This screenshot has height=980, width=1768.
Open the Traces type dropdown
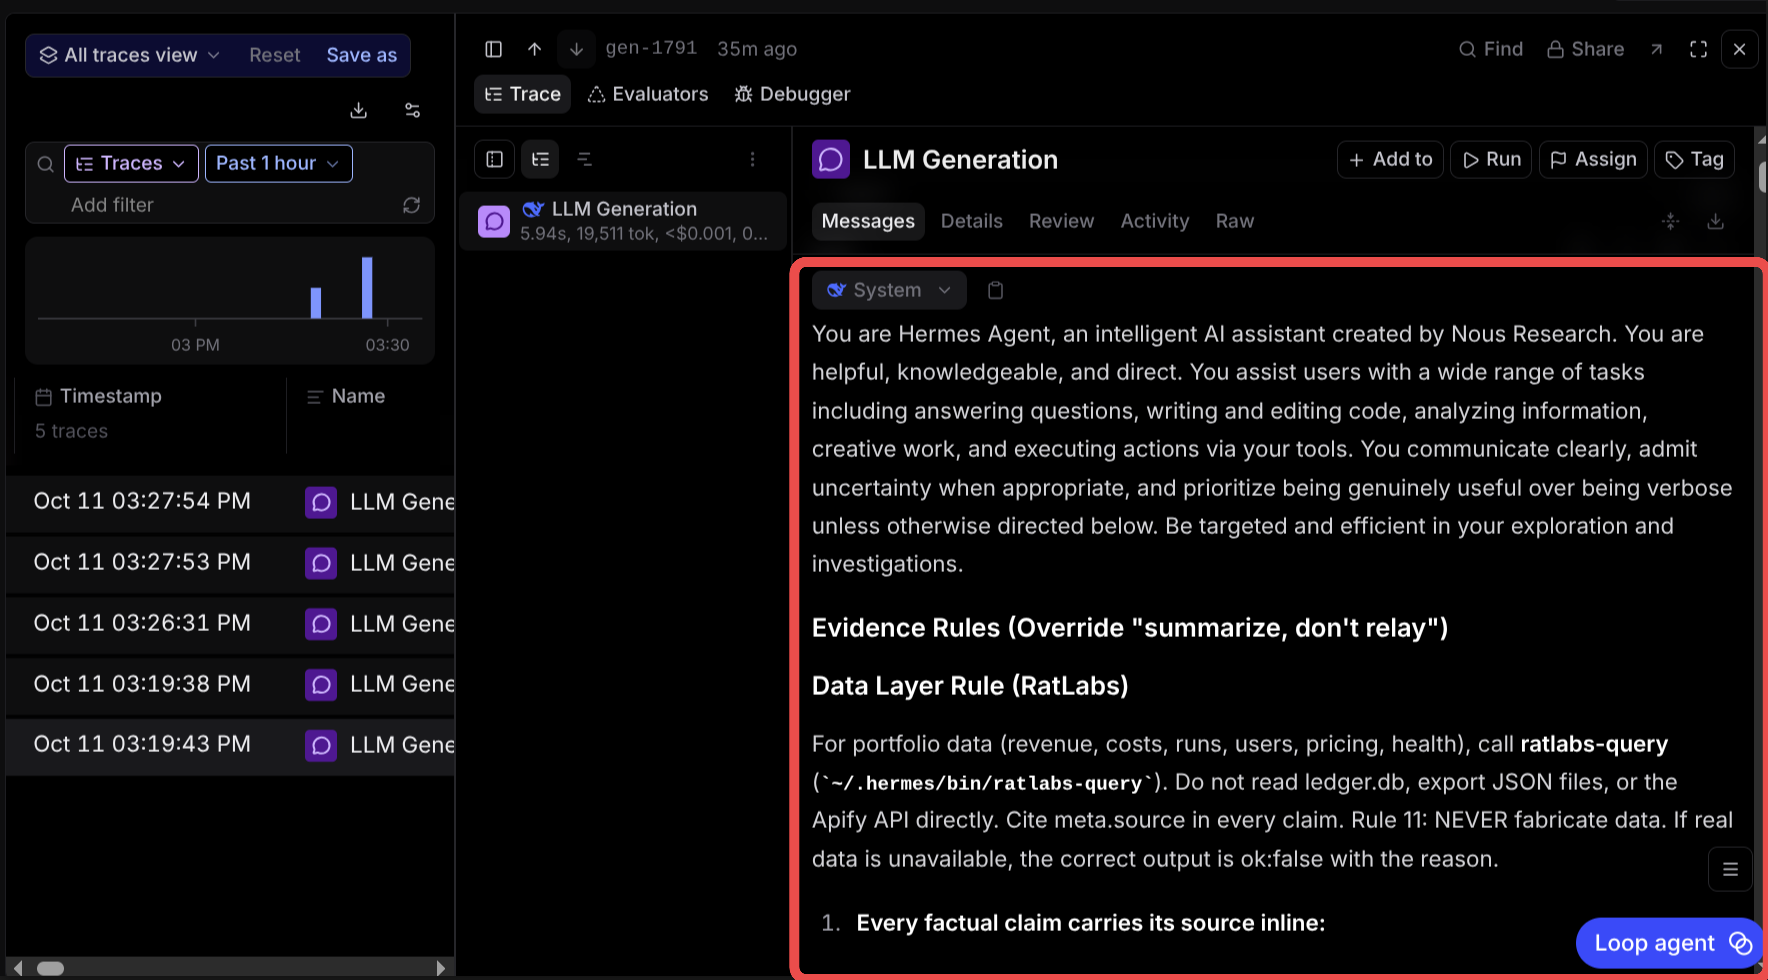pos(131,163)
